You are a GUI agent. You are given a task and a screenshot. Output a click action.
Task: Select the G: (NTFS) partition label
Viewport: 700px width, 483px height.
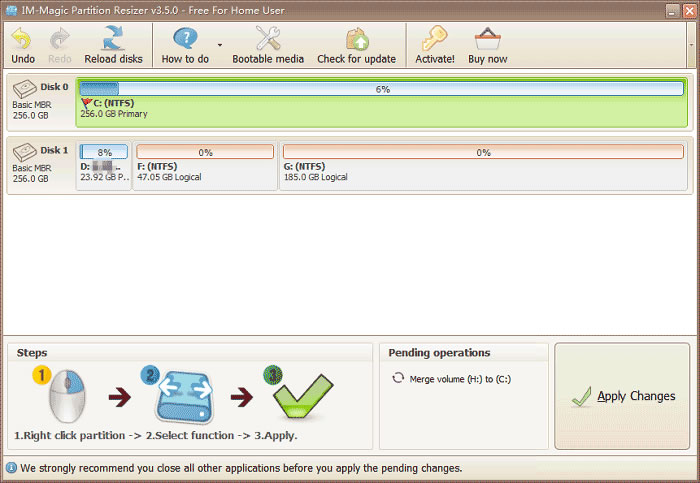click(304, 167)
